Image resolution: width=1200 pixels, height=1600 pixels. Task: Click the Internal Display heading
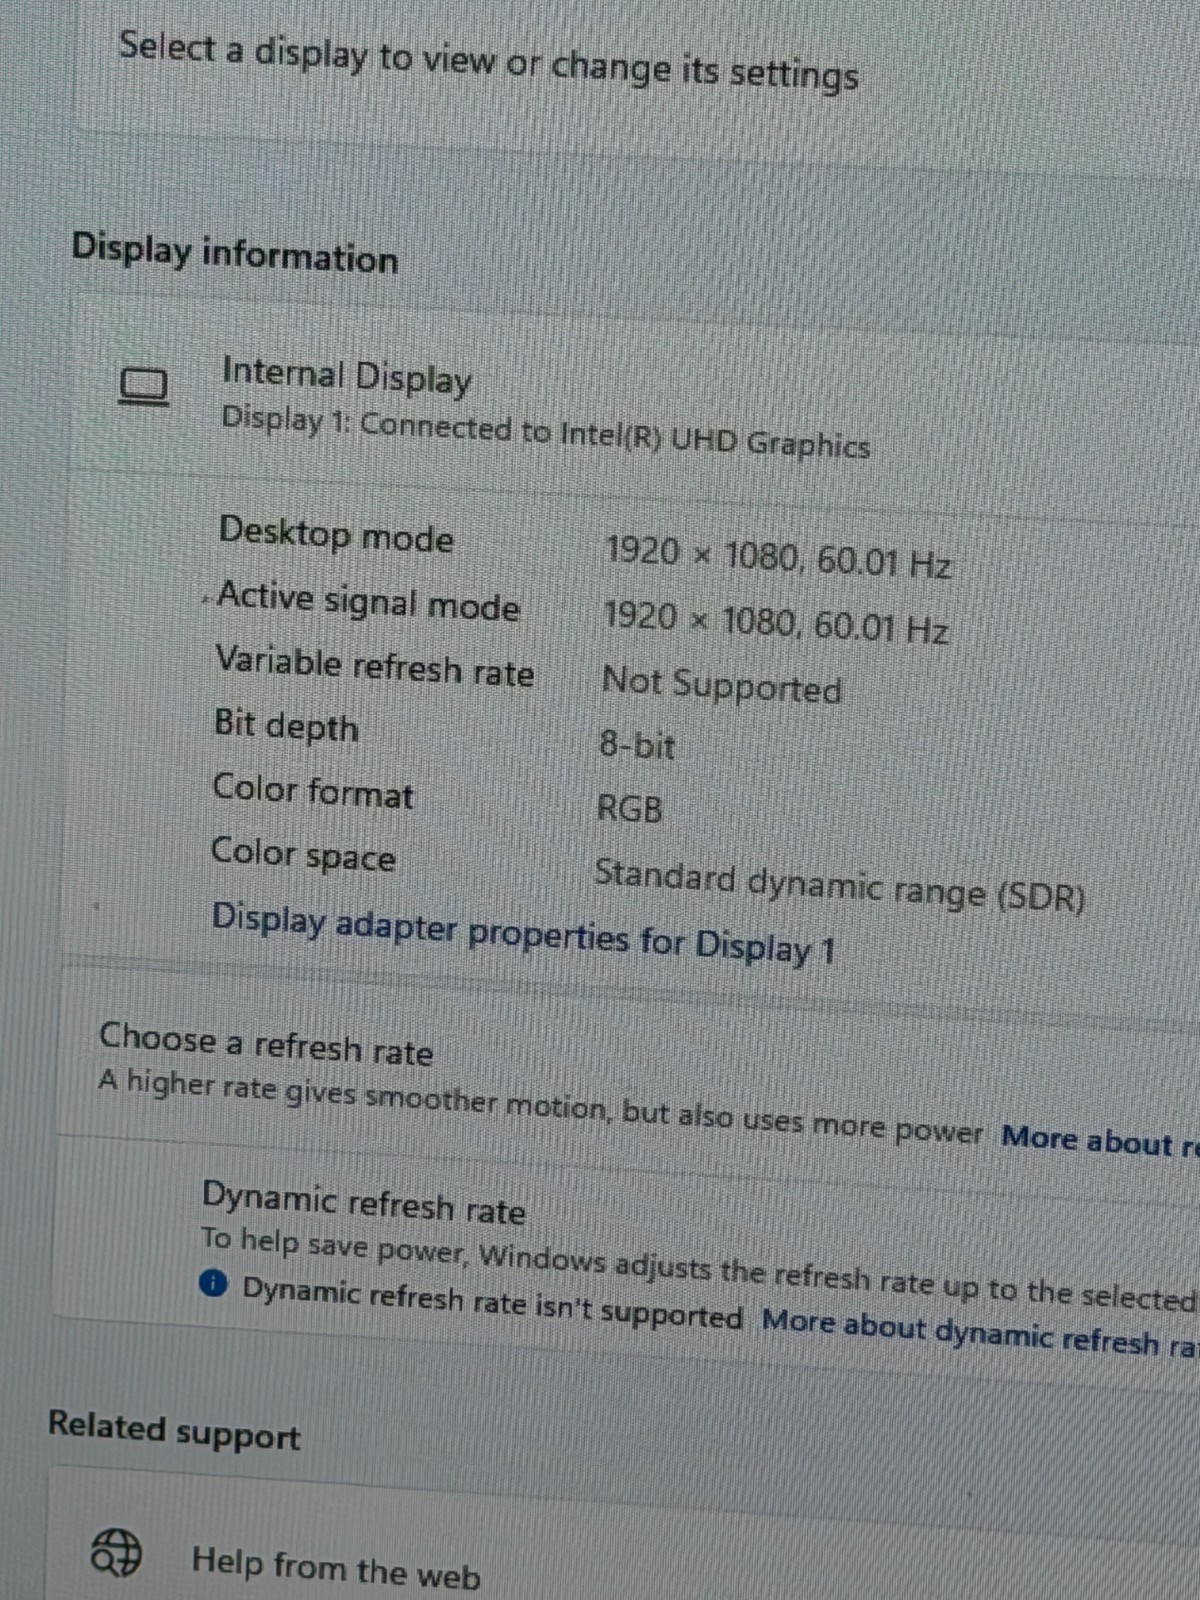[346, 376]
